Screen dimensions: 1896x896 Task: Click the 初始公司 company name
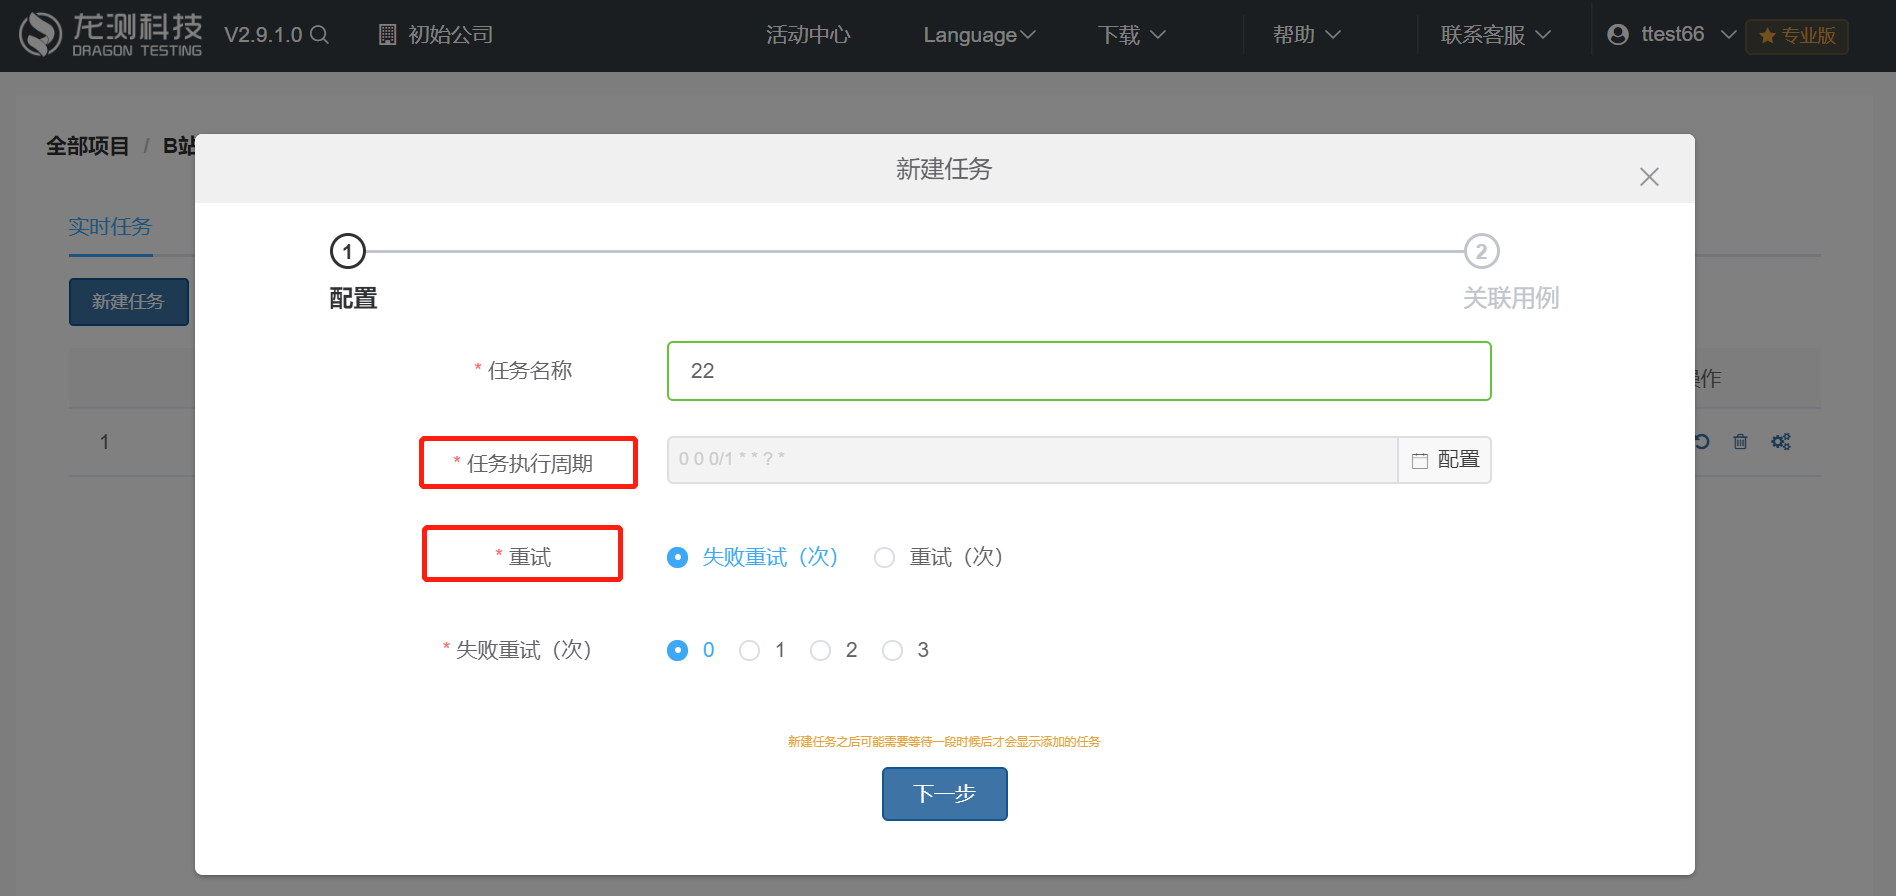(x=450, y=35)
